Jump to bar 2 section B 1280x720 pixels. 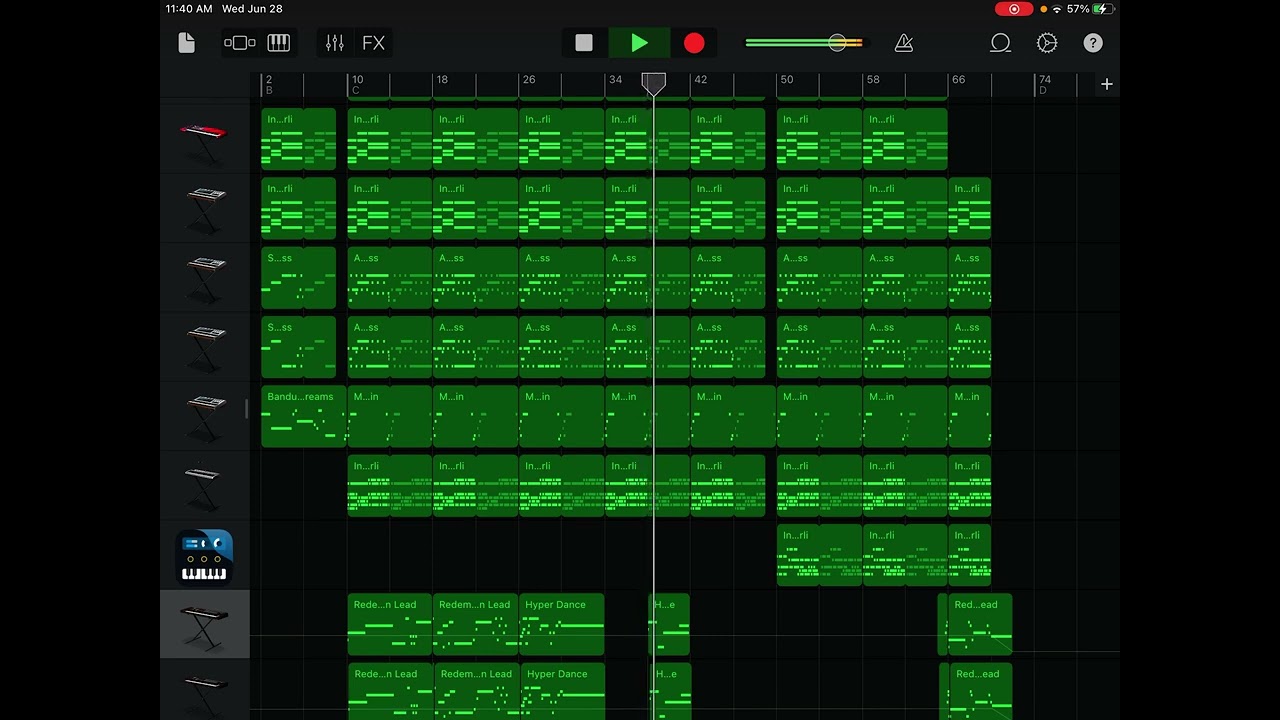[269, 84]
